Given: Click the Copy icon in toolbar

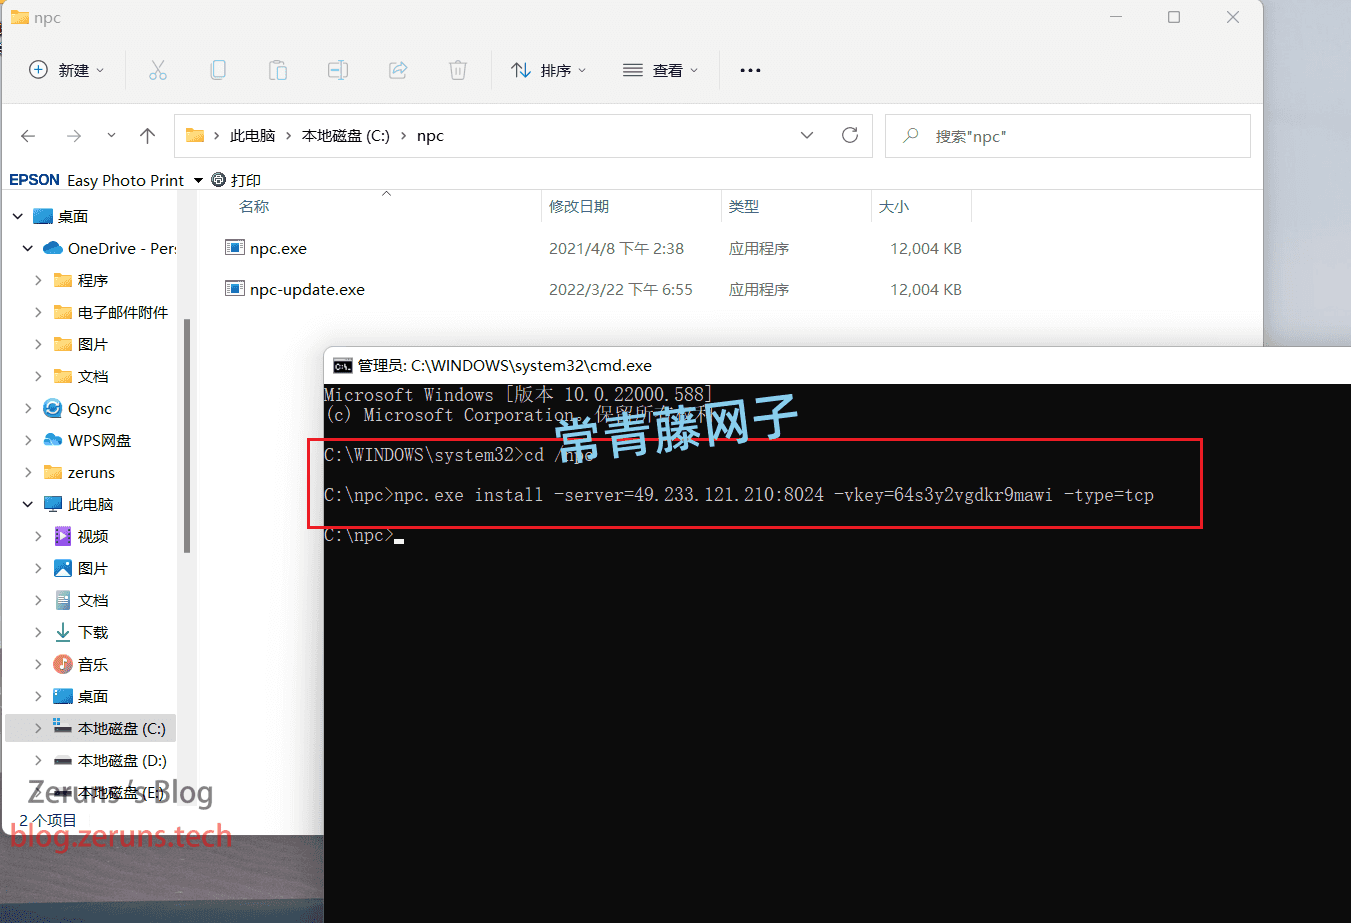Looking at the screenshot, I should click(218, 70).
